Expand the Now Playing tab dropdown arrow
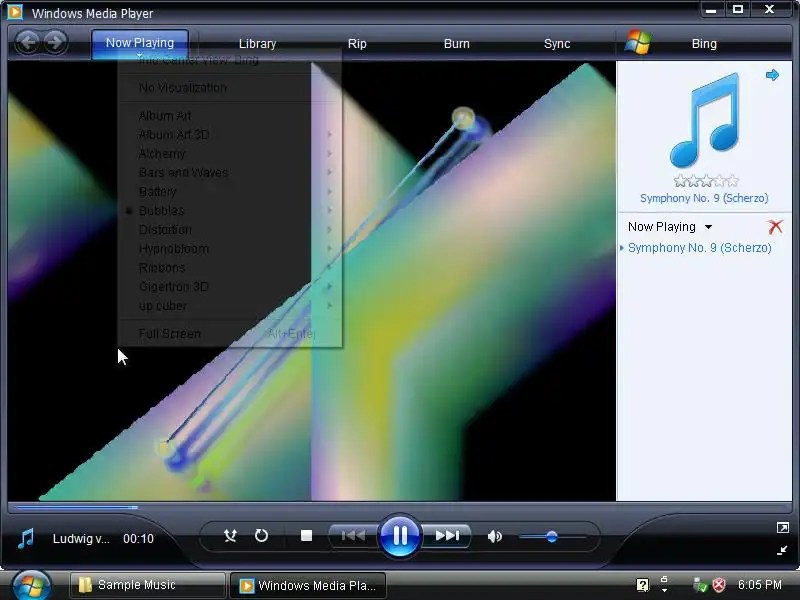Screen dimensions: 800x600 click(x=139, y=55)
